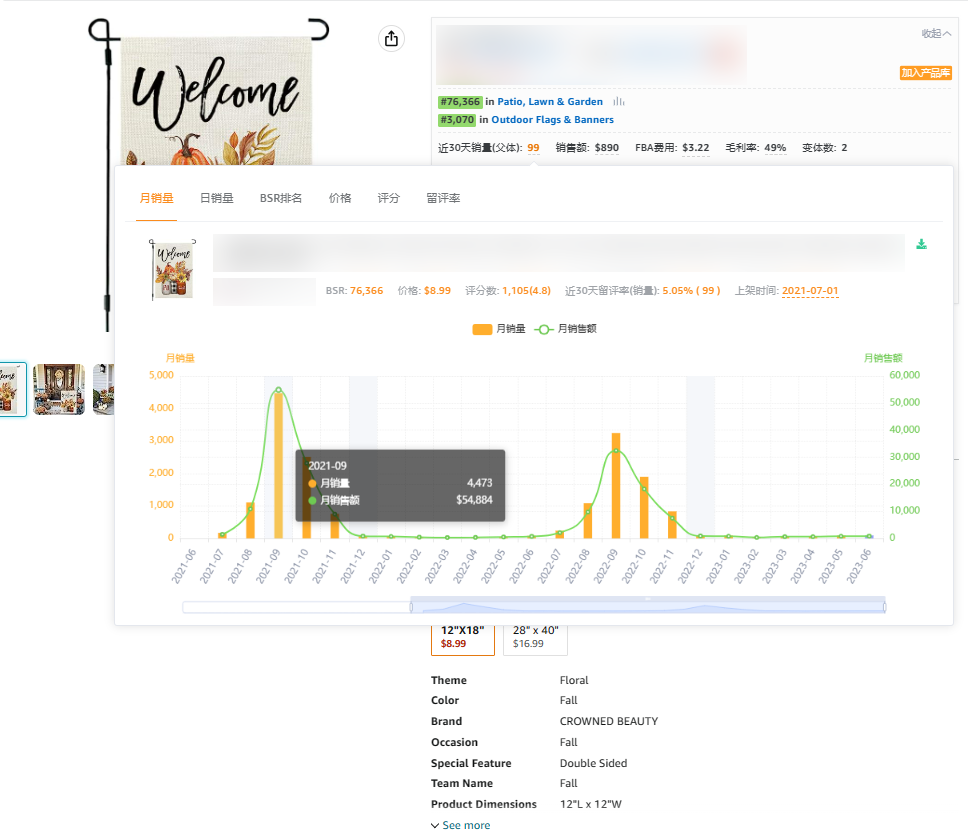Click the 2022-10 bar in the sales chart
The height and width of the screenshot is (838, 968).
coord(644,507)
